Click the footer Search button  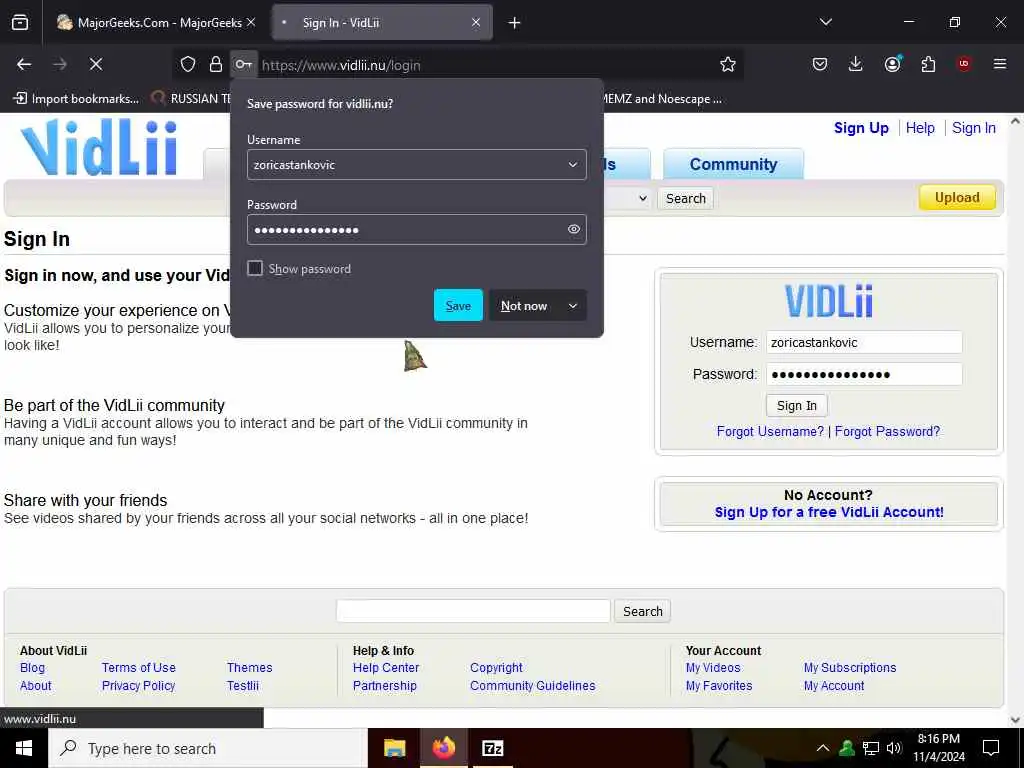click(x=642, y=611)
